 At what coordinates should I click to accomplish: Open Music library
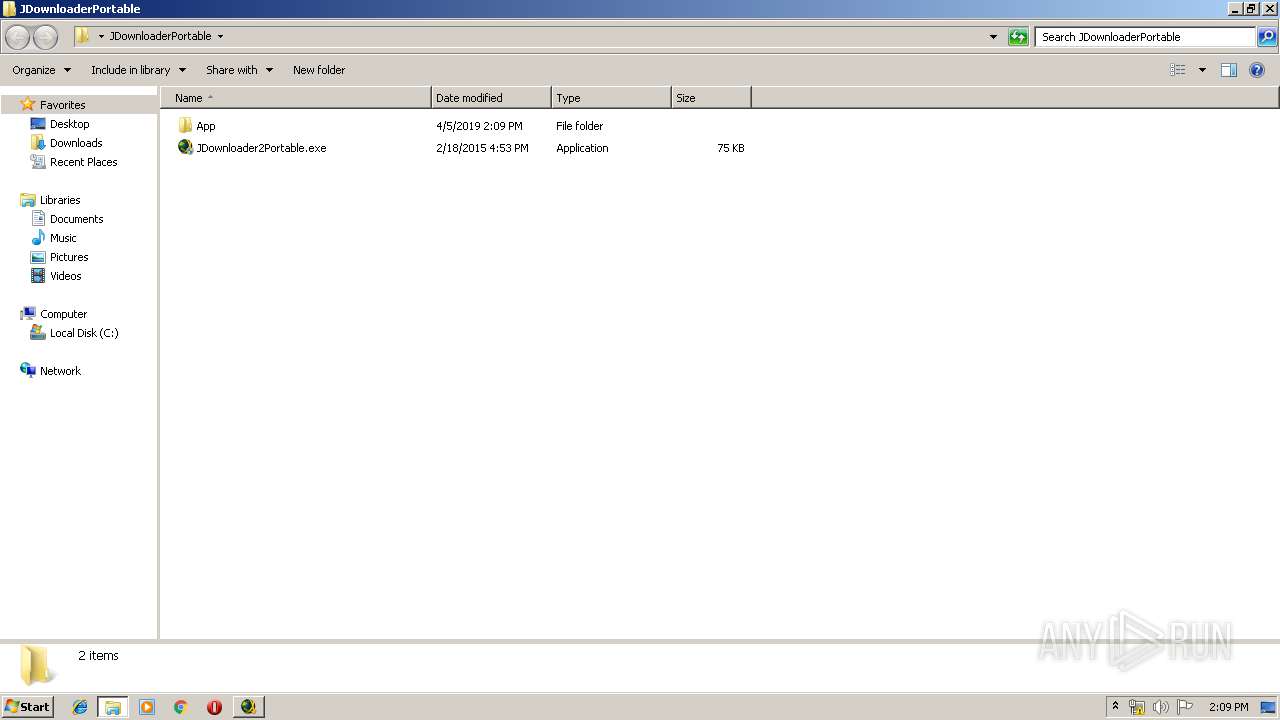click(63, 238)
